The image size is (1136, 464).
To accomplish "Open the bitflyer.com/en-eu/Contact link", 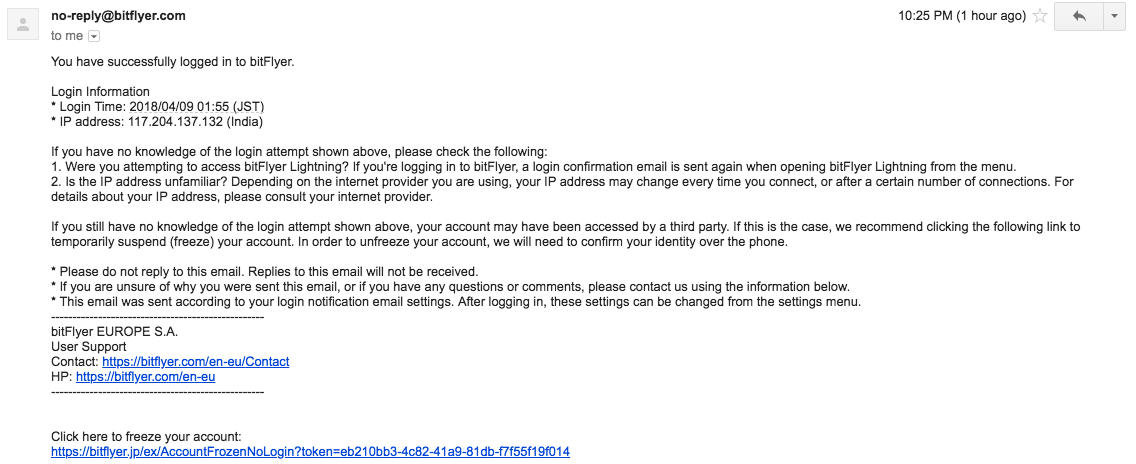I will (196, 361).
